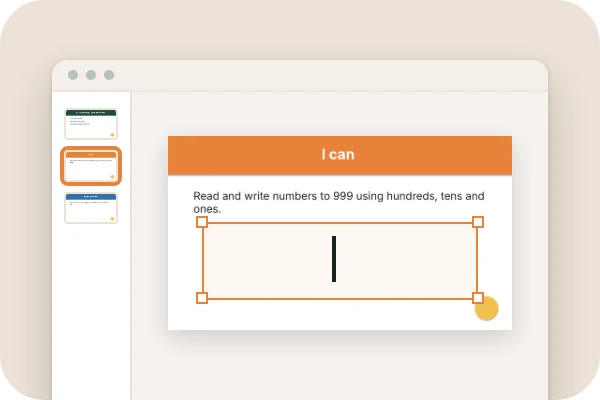Image resolution: width=600 pixels, height=400 pixels.
Task: Click the 'Read and write numbers' text
Action: [339, 202]
